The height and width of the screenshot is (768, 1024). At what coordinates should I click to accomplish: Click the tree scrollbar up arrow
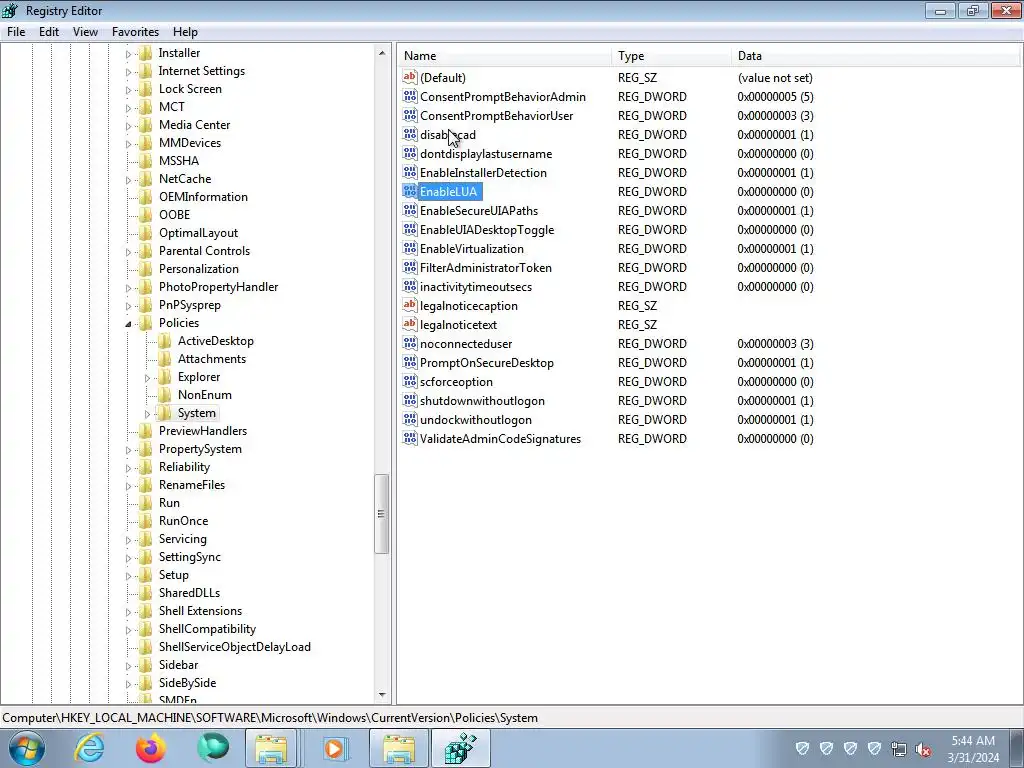[382, 53]
